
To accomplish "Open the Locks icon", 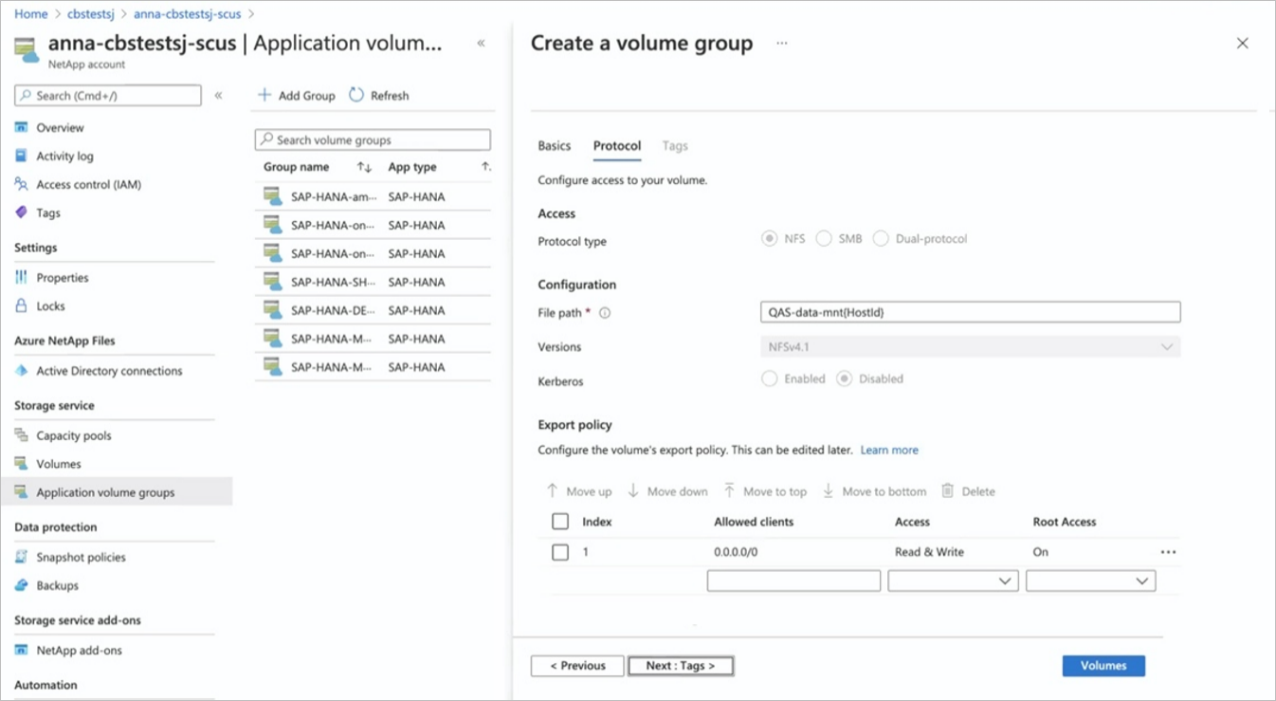I will [x=21, y=306].
